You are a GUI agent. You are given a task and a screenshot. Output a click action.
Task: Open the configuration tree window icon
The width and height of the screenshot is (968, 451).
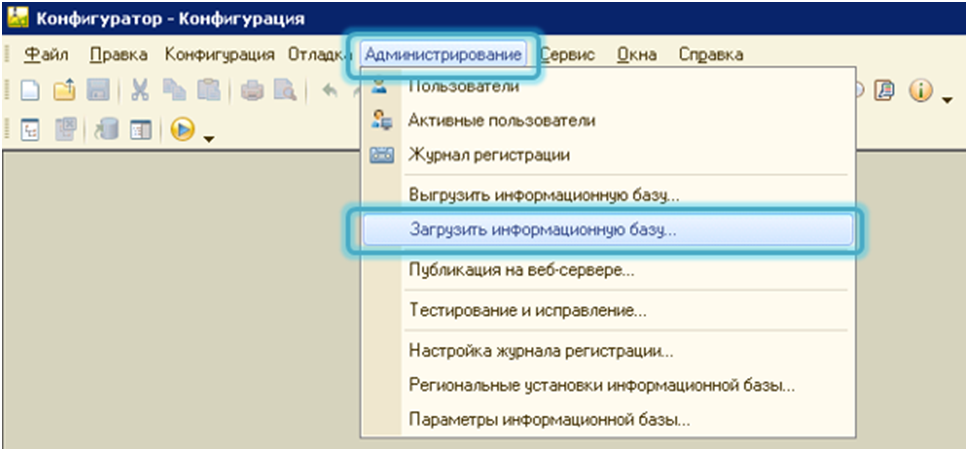(30, 130)
